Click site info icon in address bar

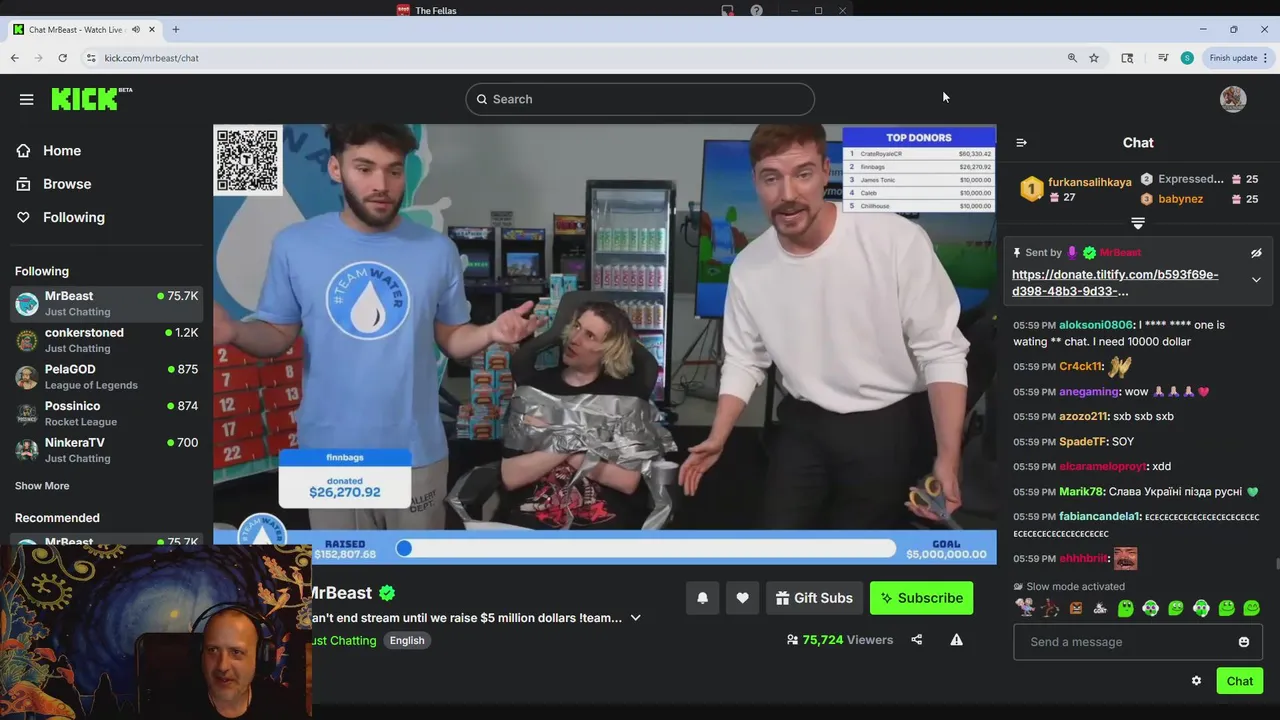(91, 58)
